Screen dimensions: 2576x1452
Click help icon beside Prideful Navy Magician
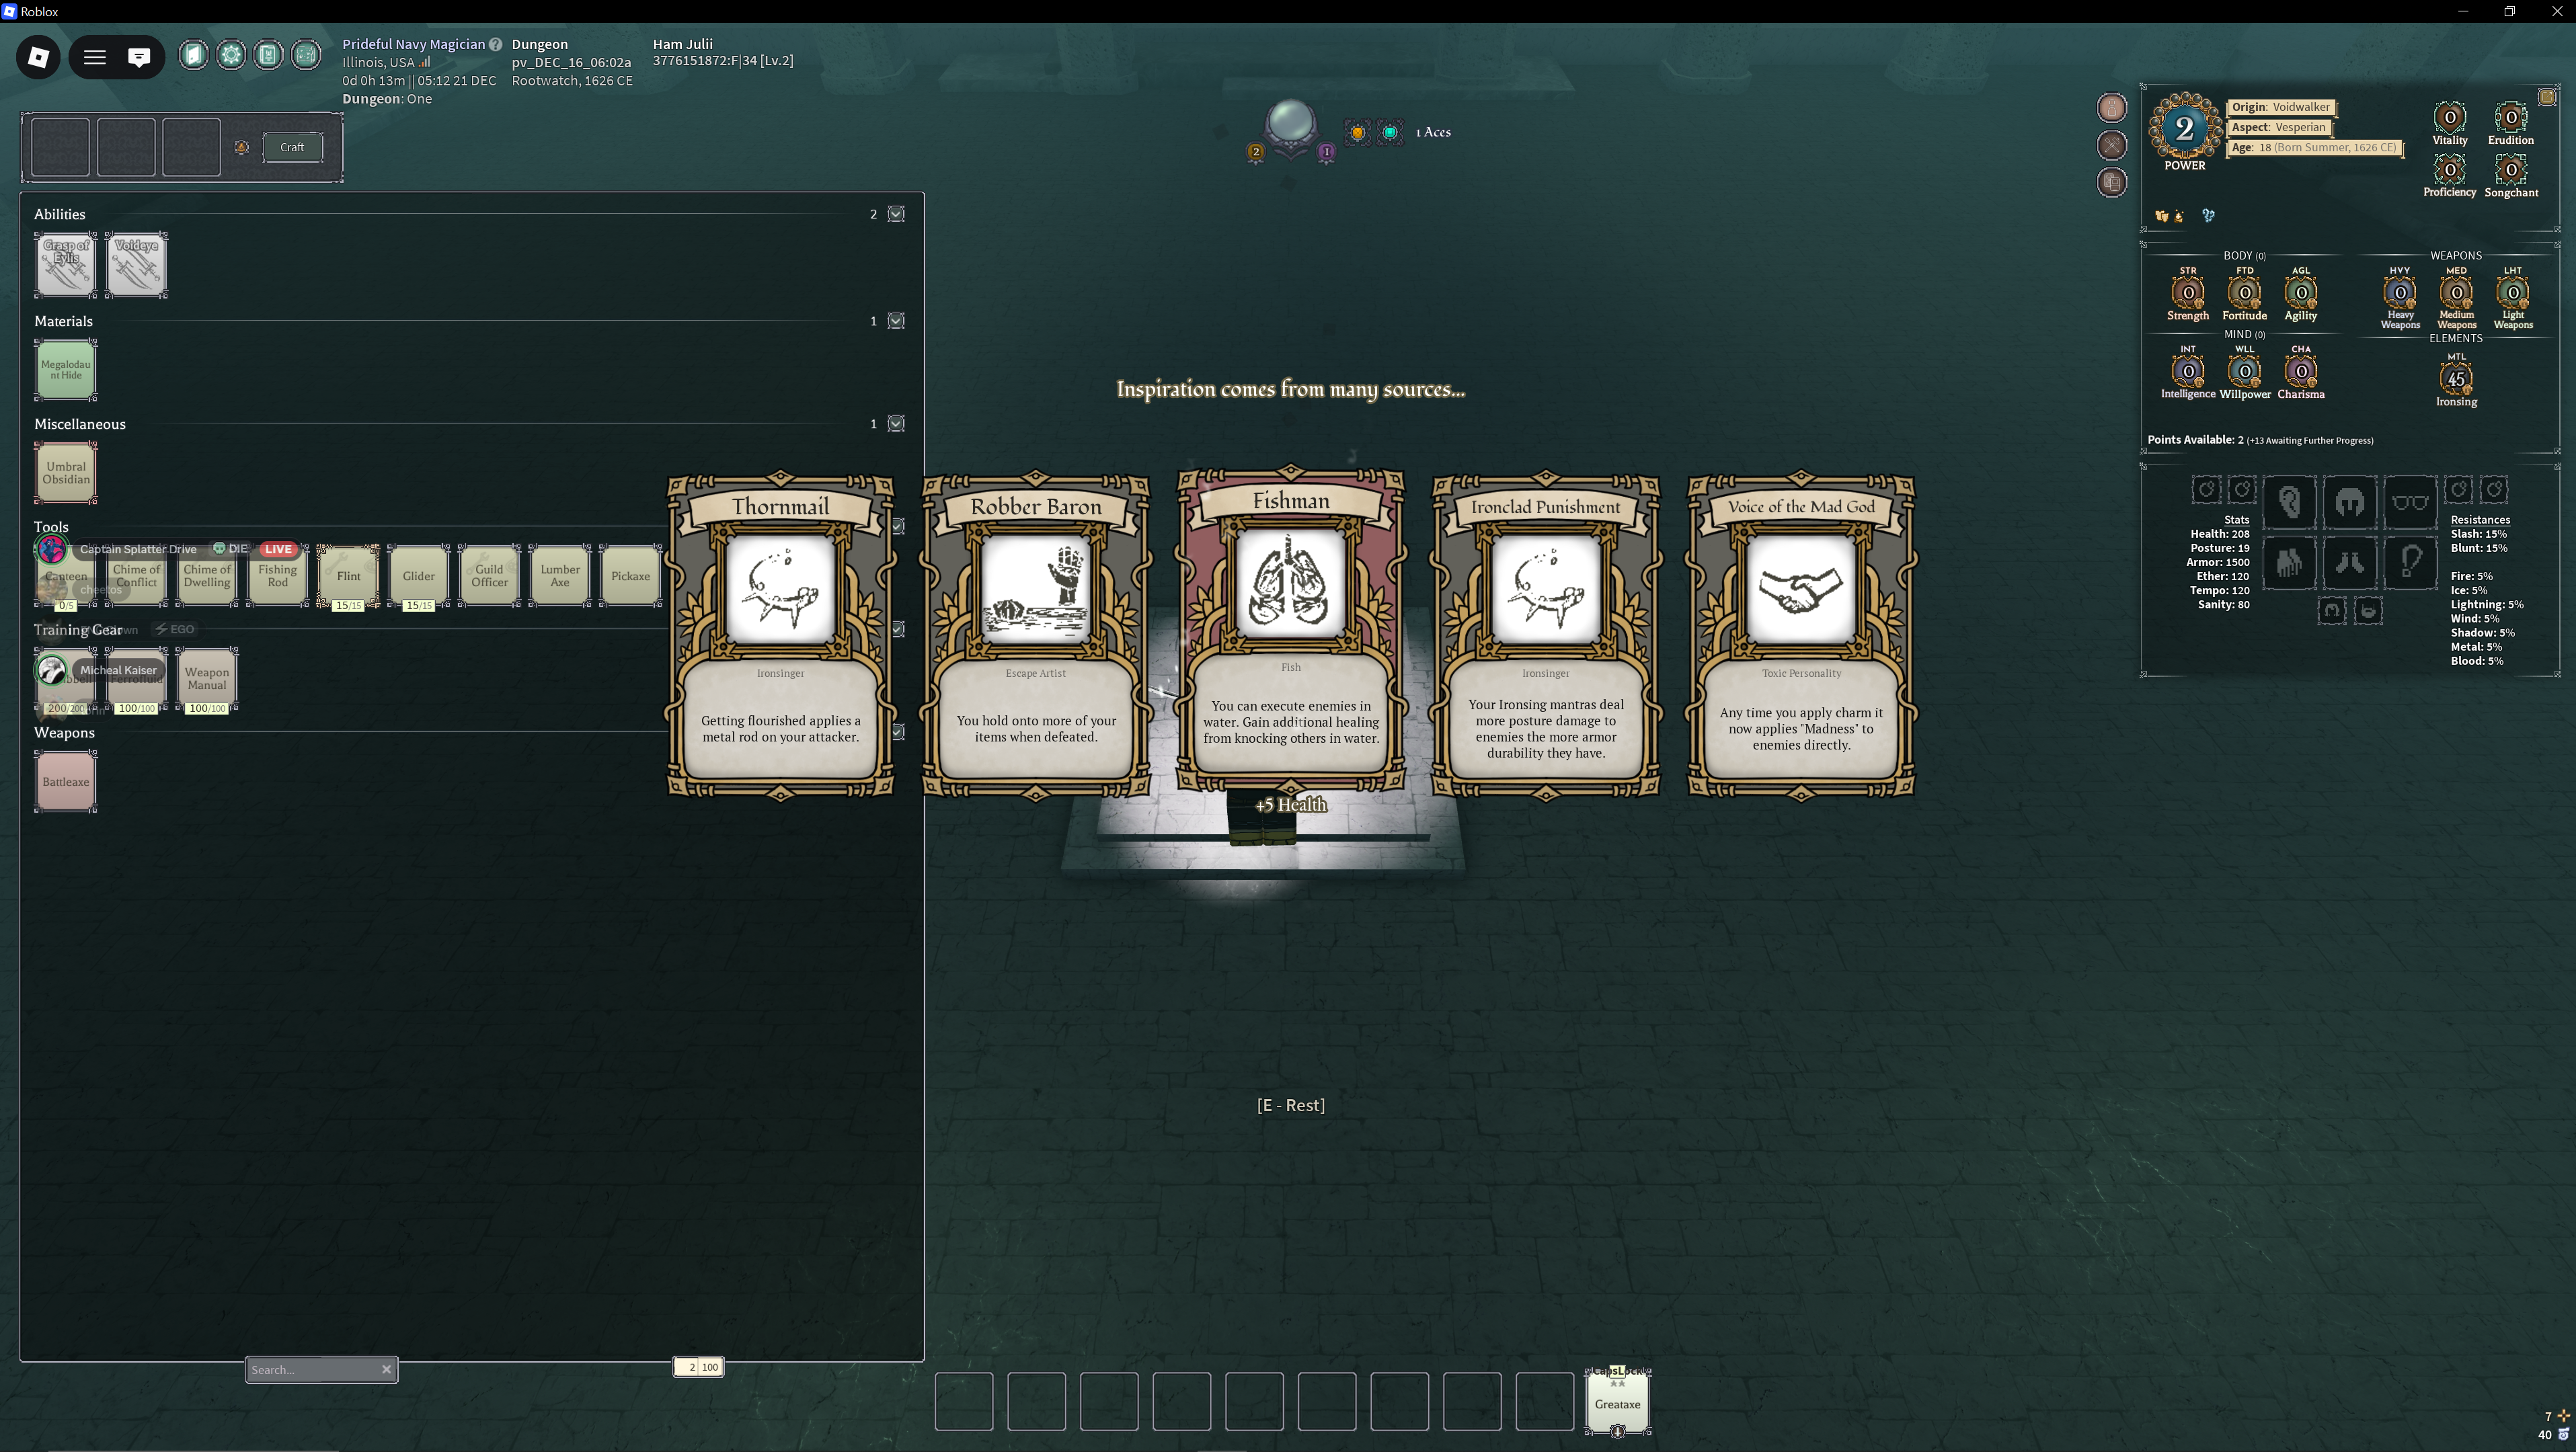(495, 44)
